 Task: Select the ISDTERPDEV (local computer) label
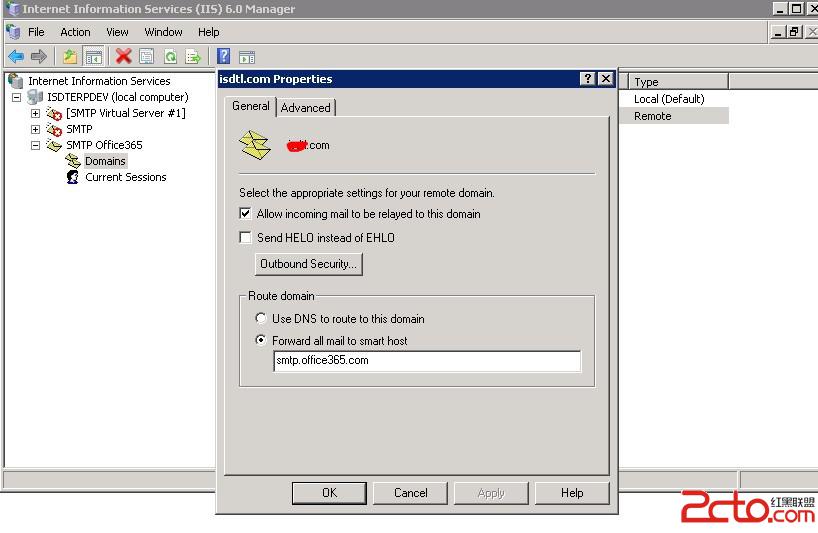pyautogui.click(x=118, y=97)
